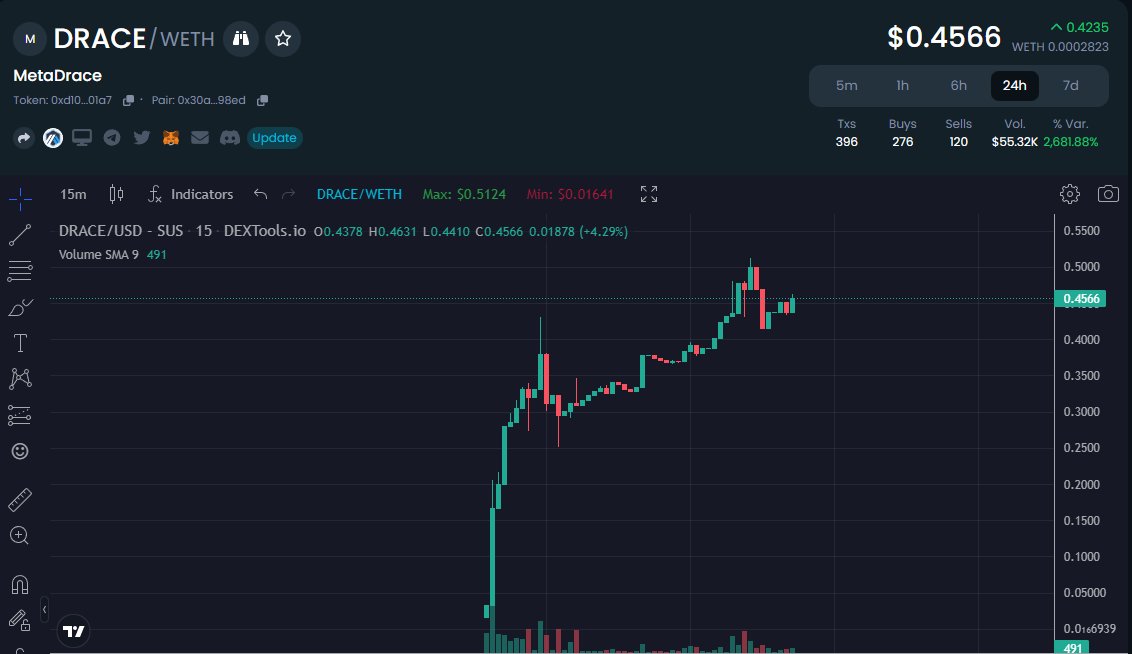
Task: Enter fullscreen chart mode
Action: coord(649,194)
